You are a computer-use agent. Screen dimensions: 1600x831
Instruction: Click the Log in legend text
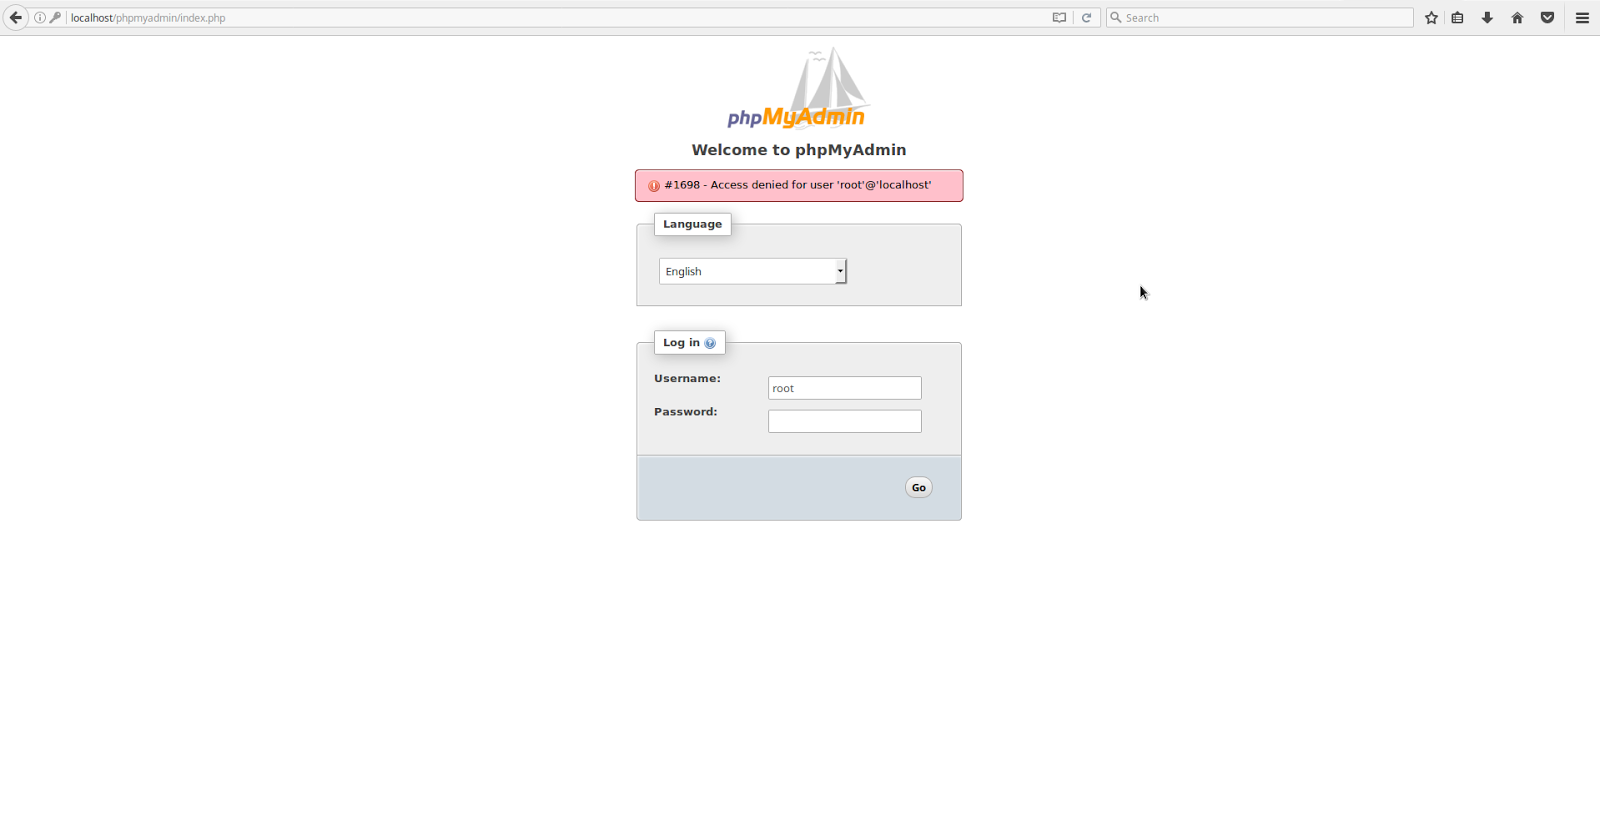coord(681,342)
